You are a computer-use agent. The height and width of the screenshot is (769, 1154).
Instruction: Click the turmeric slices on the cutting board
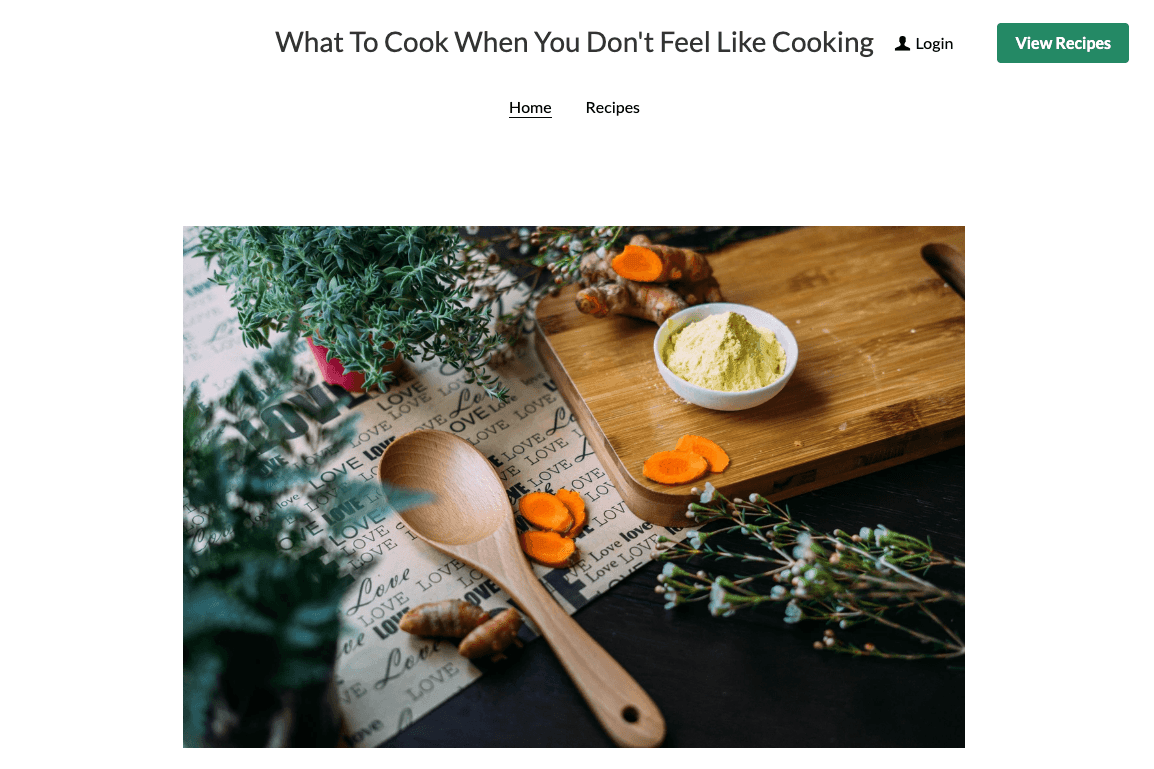(685, 460)
